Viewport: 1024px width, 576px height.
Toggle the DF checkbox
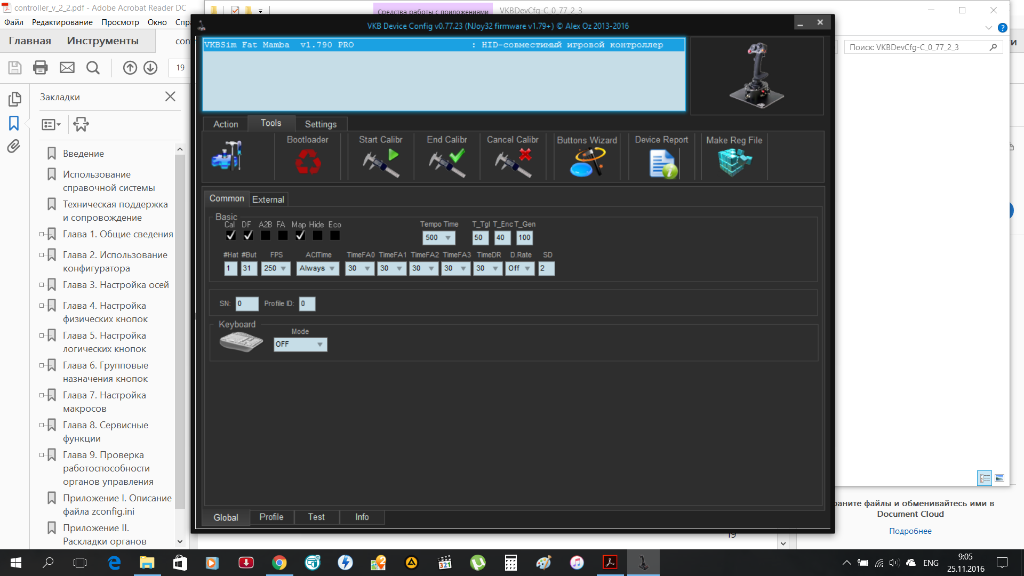click(x=248, y=235)
